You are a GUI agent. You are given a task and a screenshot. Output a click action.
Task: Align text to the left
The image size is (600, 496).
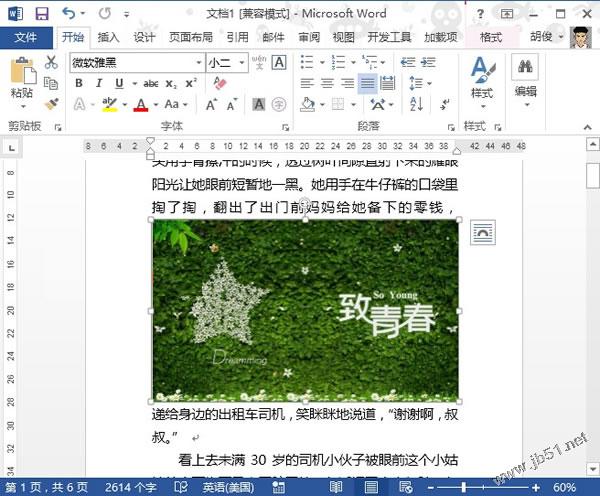pos(307,83)
